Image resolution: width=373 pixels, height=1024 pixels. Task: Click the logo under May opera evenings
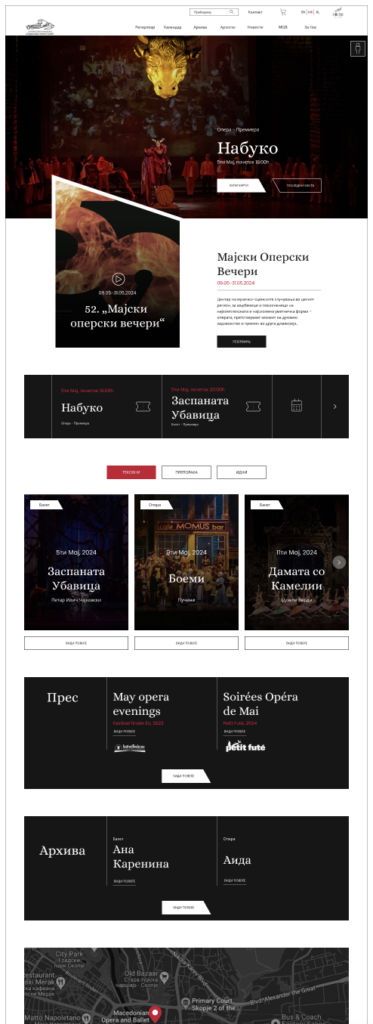pos(129,747)
